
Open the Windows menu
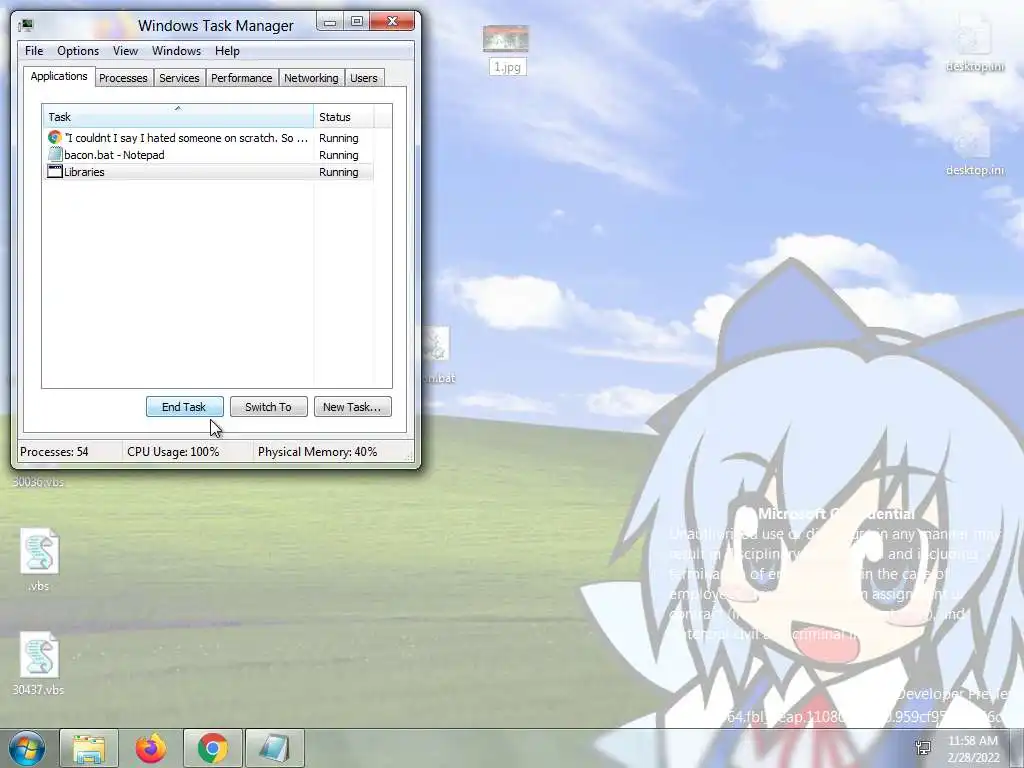(x=176, y=51)
